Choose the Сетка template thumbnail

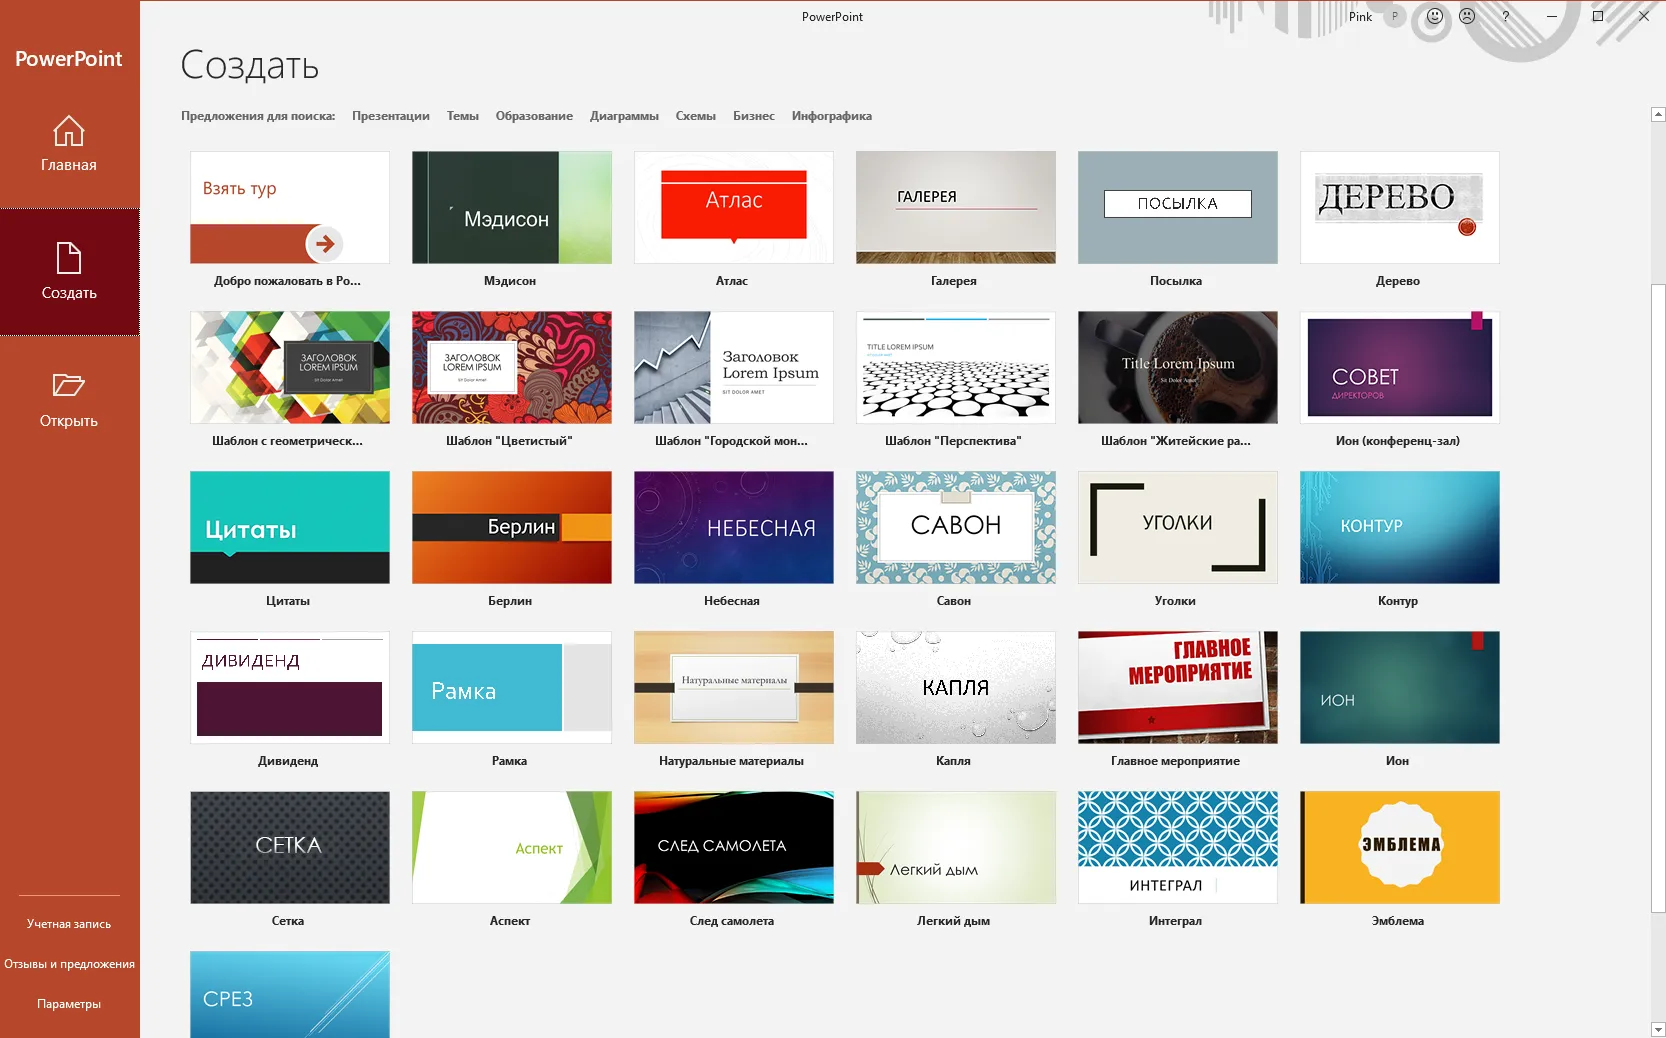click(x=290, y=848)
